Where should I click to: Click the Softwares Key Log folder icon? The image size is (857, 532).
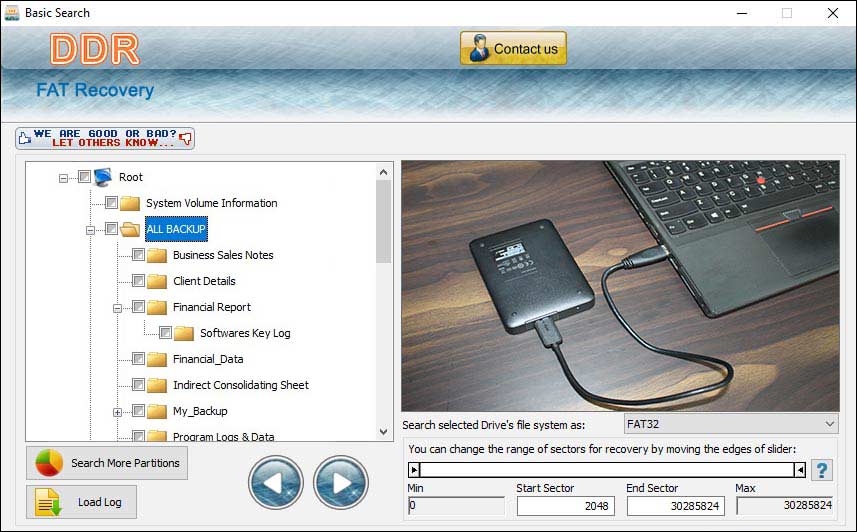[x=184, y=333]
